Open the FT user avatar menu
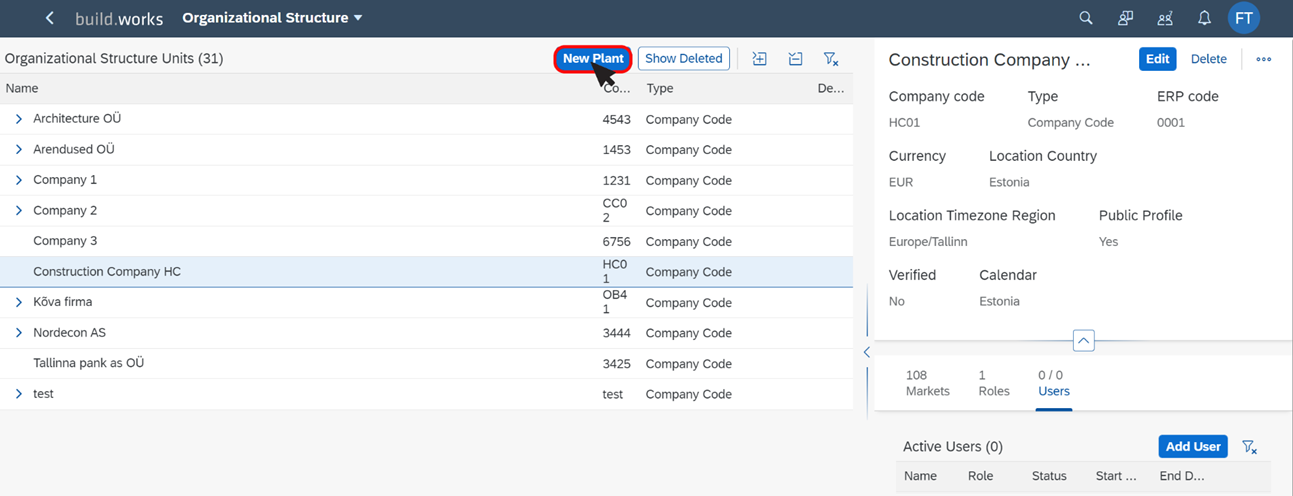 point(1243,18)
